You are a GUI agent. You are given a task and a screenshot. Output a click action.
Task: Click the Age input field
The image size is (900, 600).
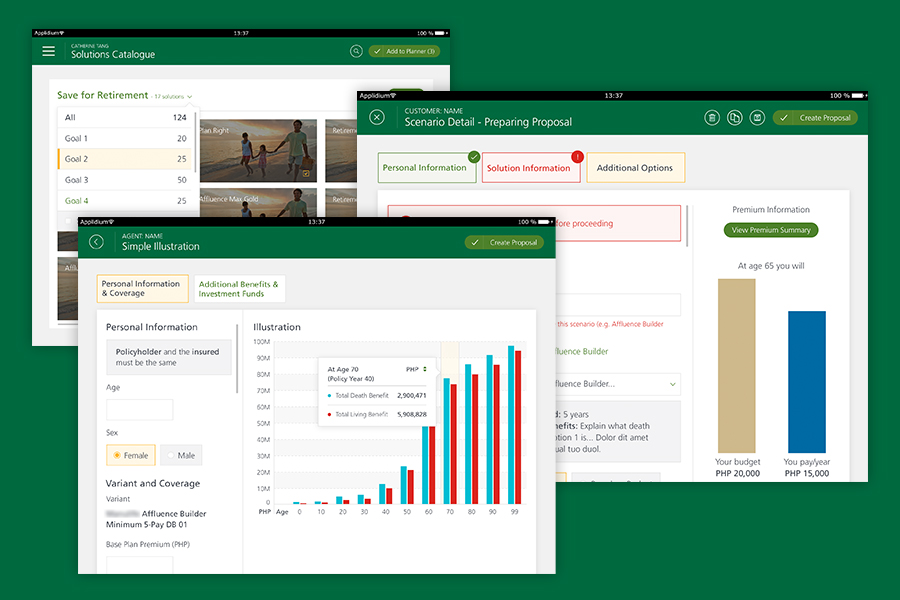pyautogui.click(x=139, y=410)
